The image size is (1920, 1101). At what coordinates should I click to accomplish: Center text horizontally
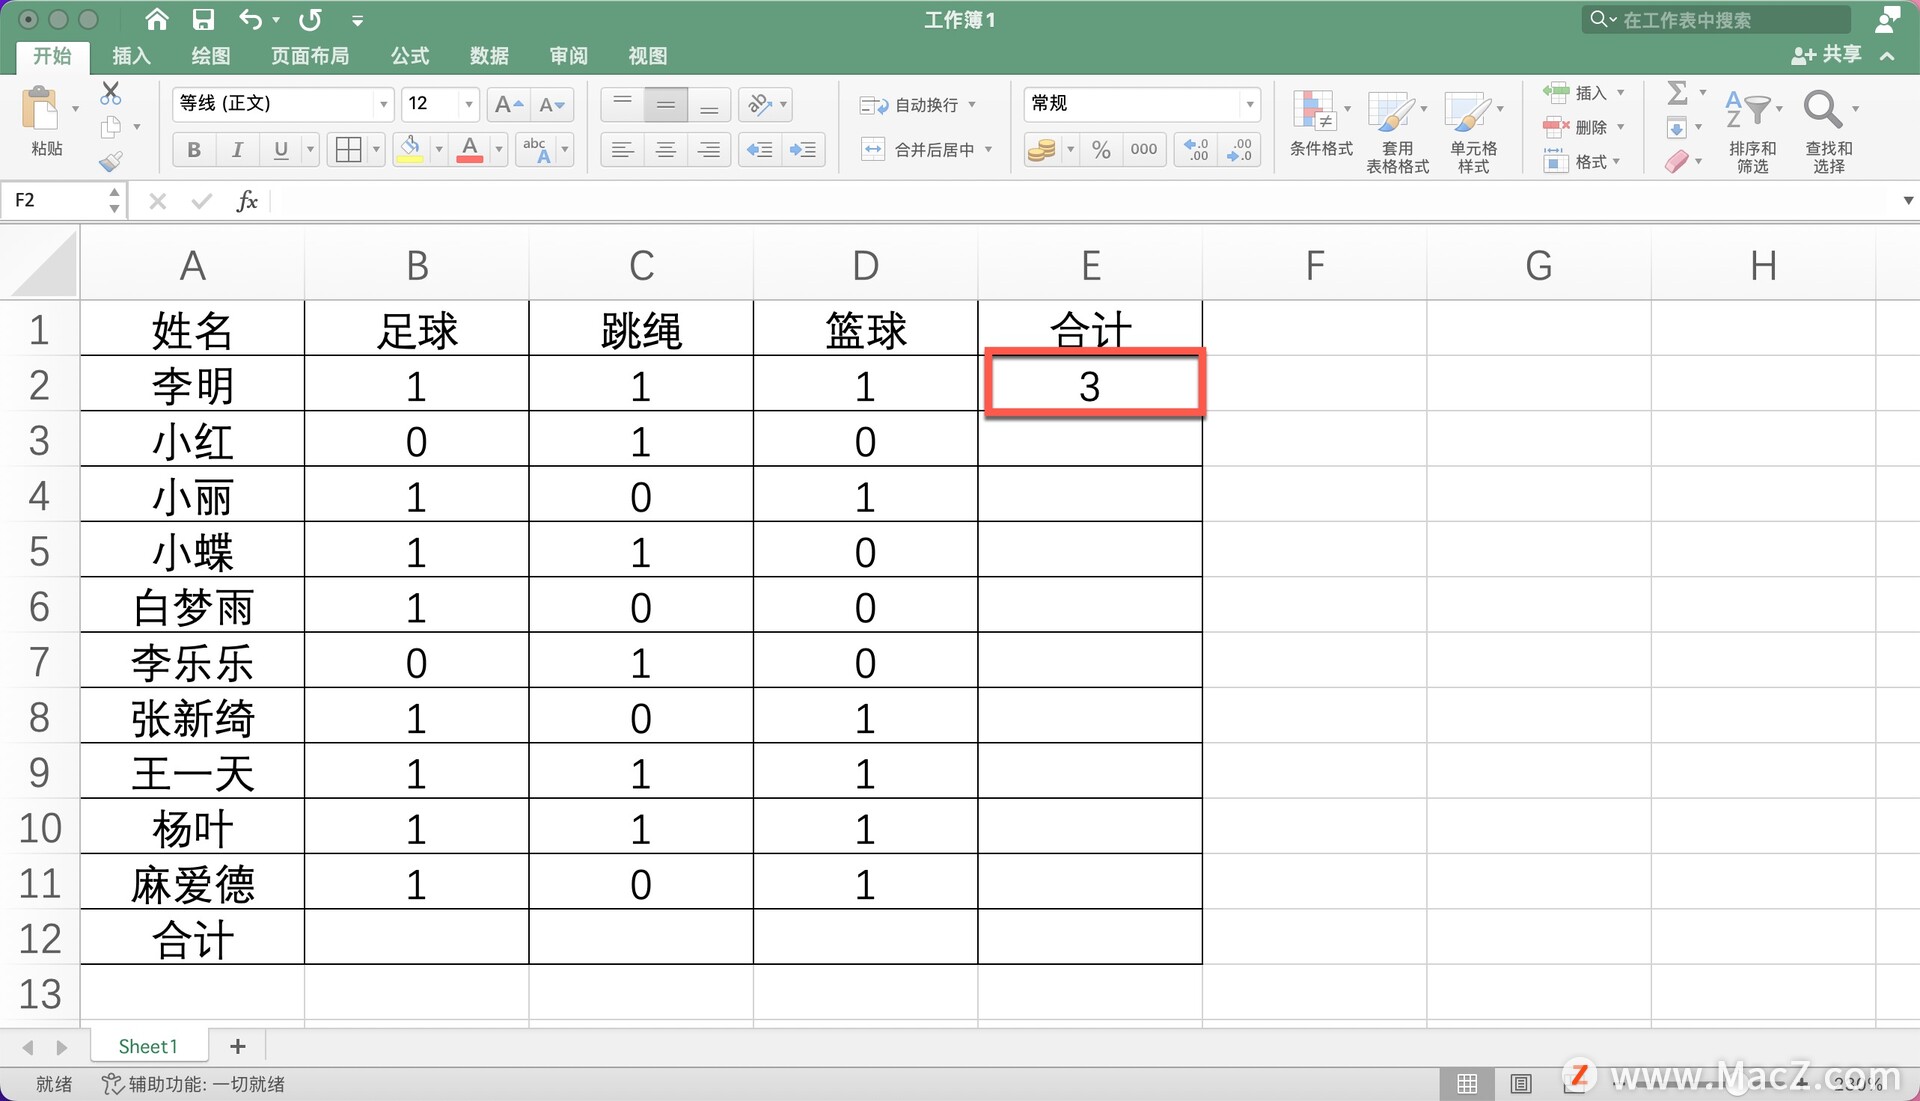pos(666,150)
